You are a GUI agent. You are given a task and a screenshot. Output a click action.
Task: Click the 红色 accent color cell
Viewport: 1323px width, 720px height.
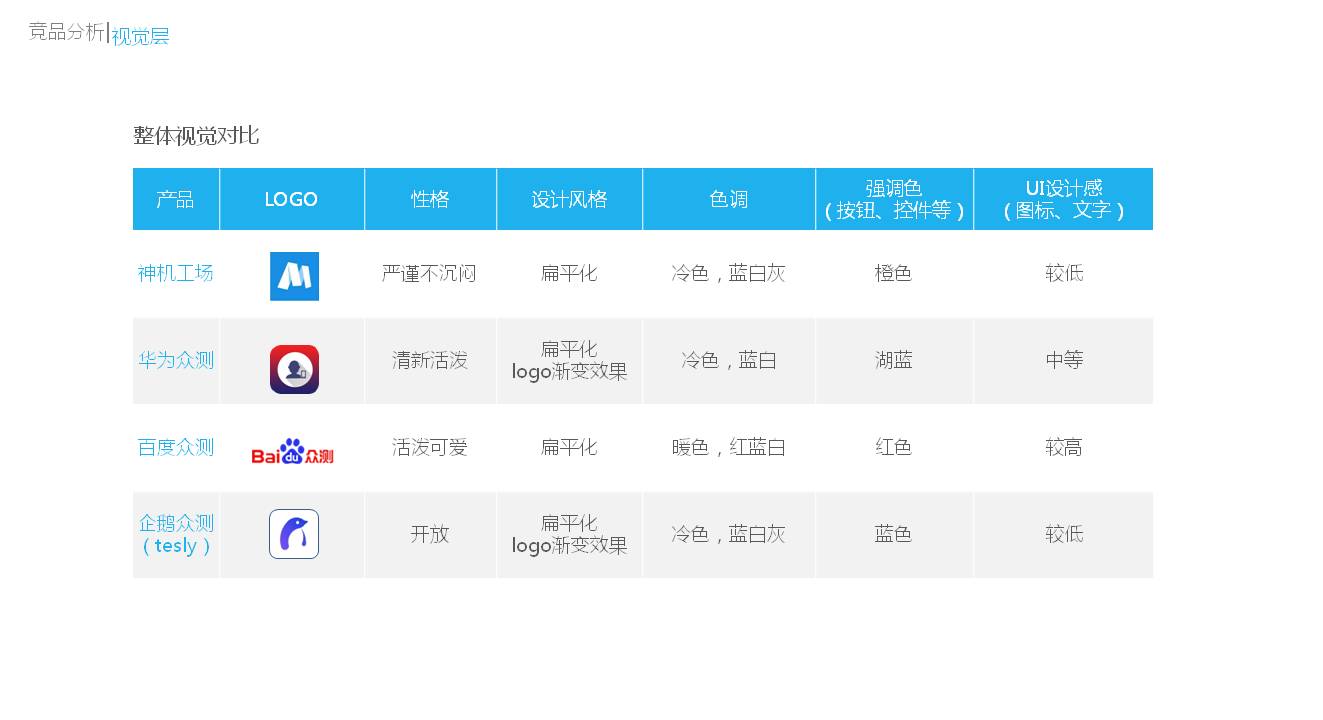(x=894, y=447)
